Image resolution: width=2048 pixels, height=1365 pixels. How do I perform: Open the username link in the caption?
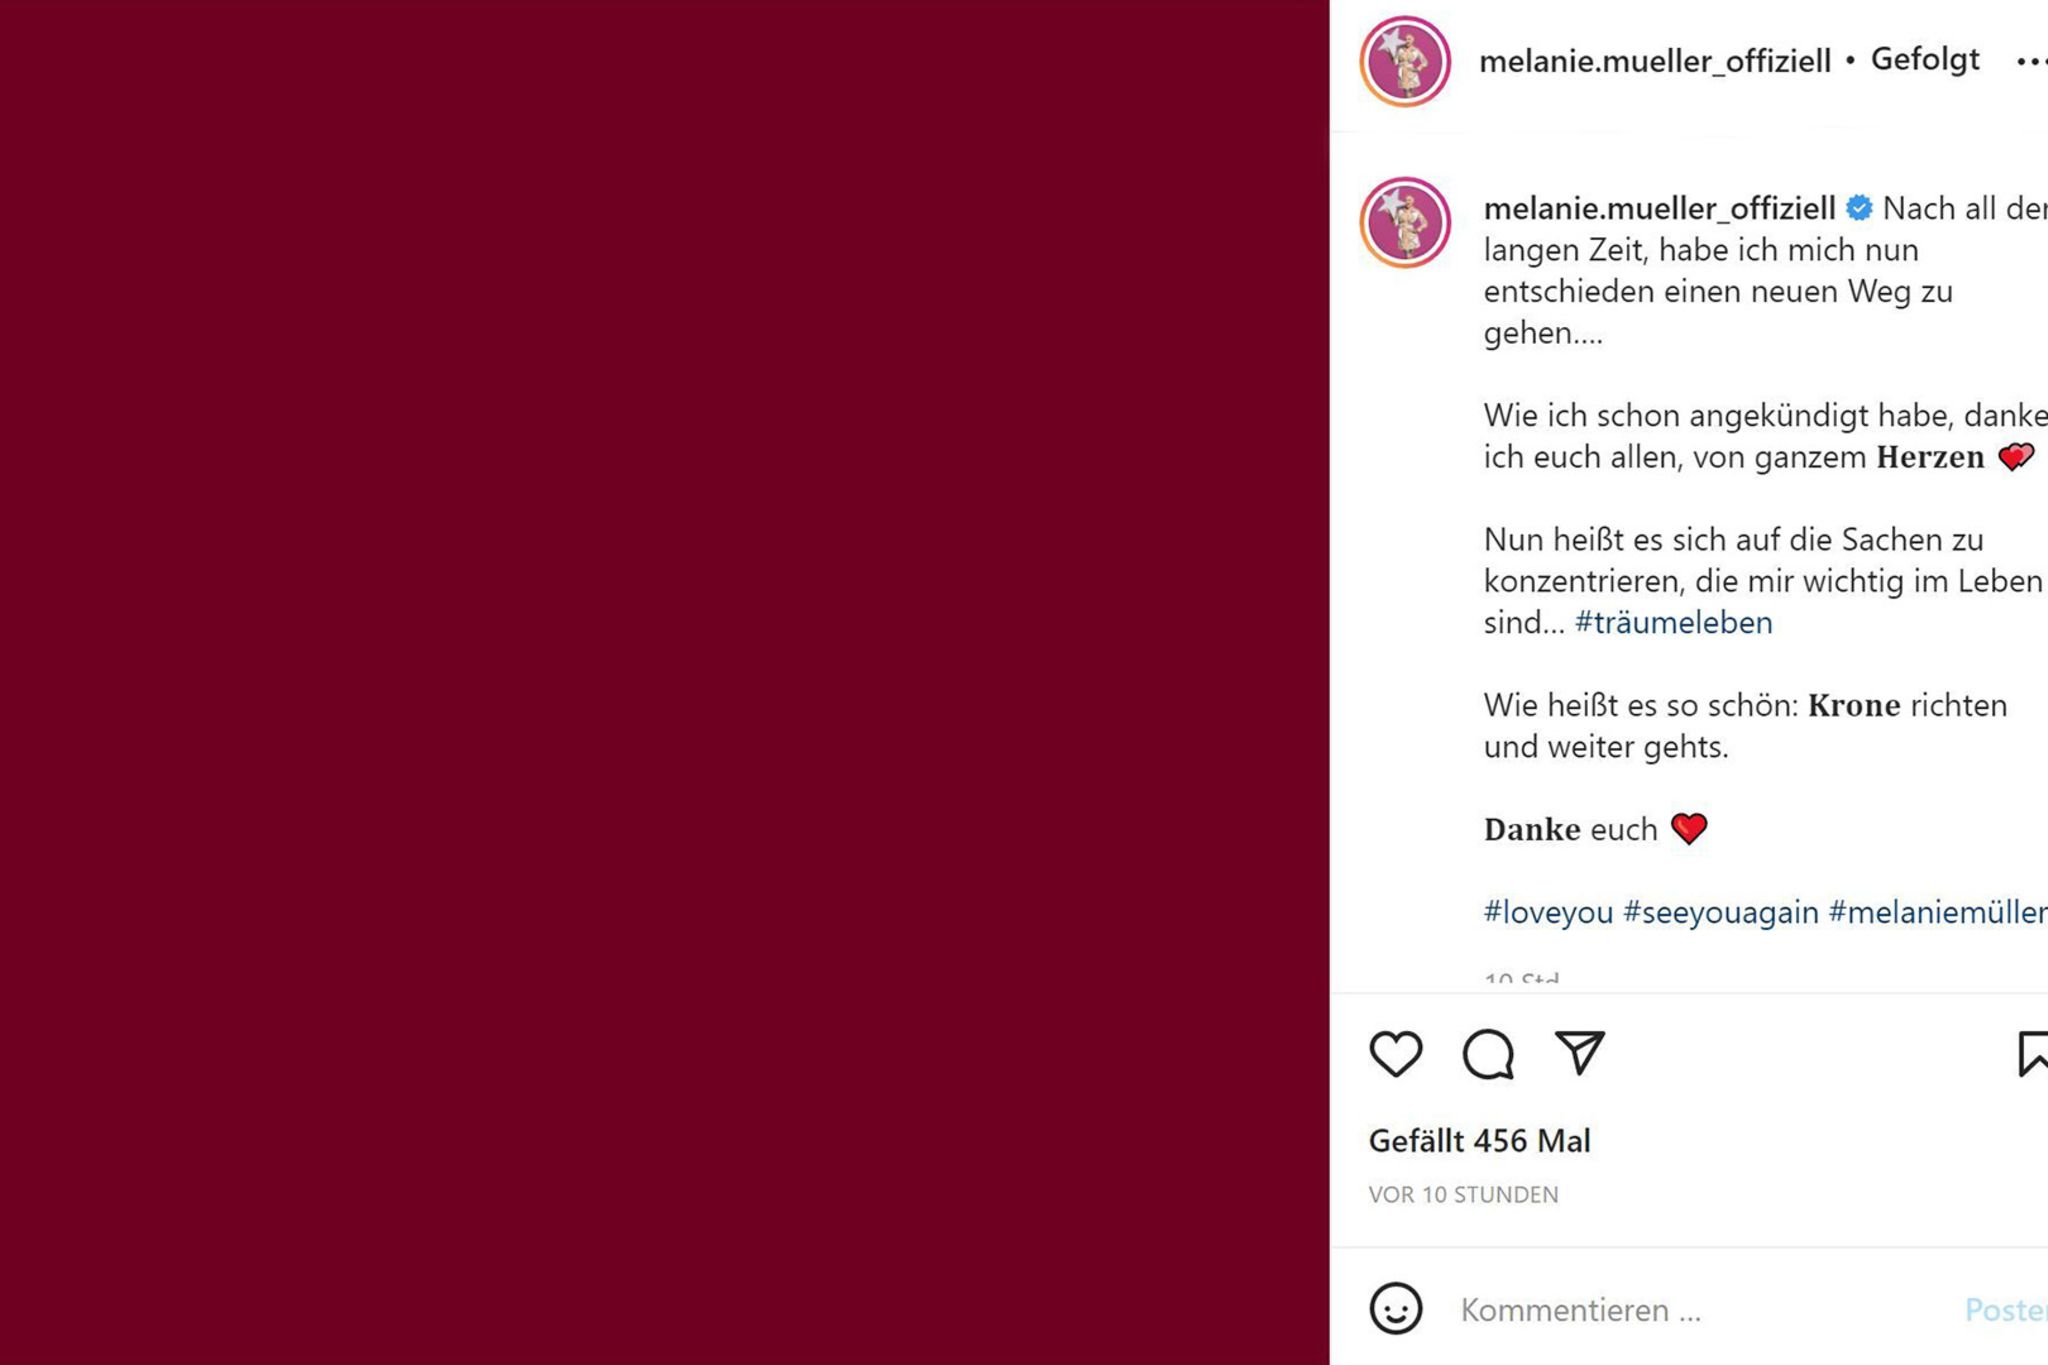pos(1659,208)
